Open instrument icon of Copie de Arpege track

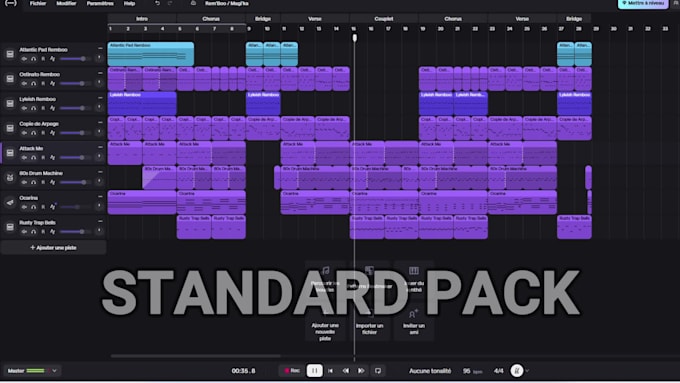(x=10, y=128)
